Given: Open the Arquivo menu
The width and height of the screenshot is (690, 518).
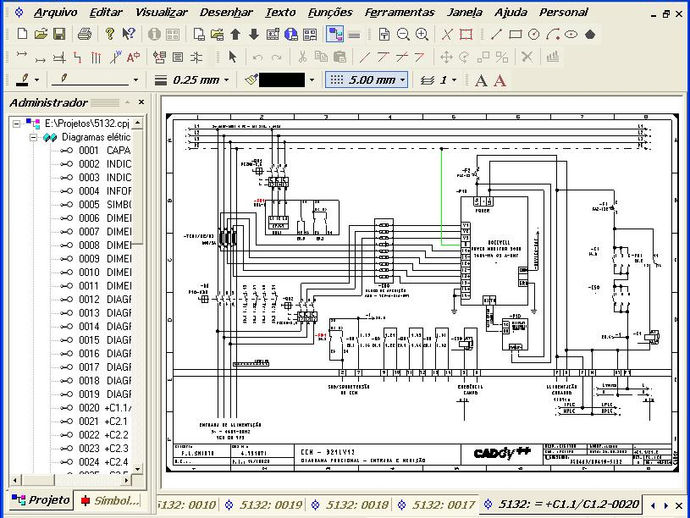Looking at the screenshot, I should tap(56, 12).
